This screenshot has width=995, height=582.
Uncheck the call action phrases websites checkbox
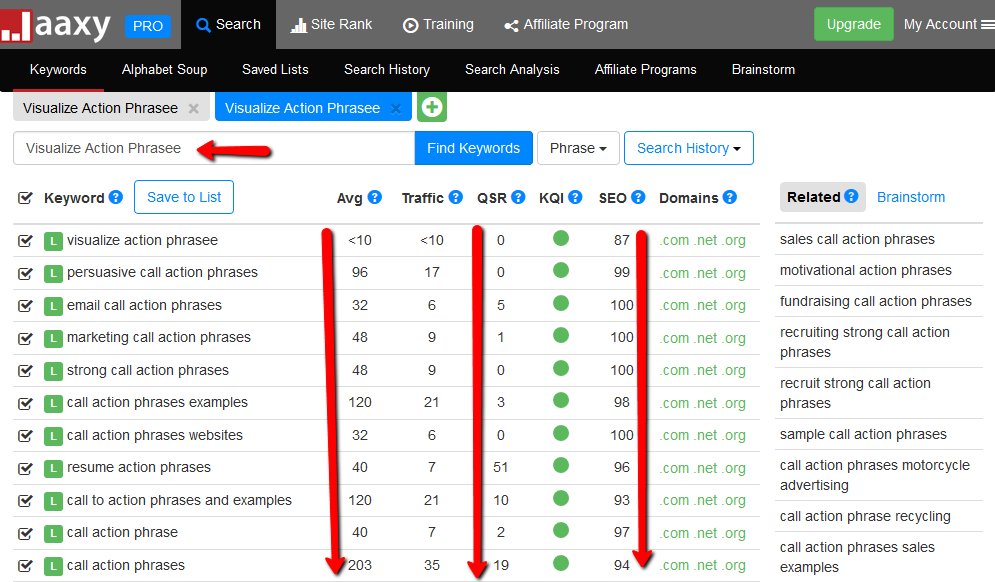click(x=25, y=435)
